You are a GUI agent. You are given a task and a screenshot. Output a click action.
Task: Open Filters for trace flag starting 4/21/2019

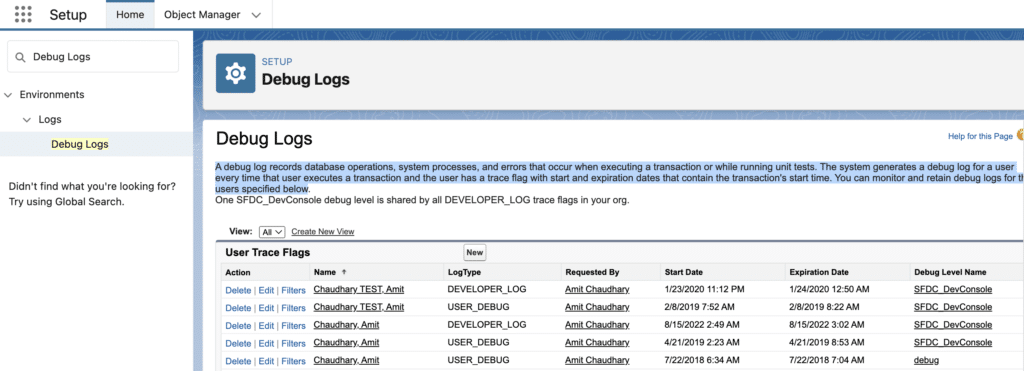293,343
